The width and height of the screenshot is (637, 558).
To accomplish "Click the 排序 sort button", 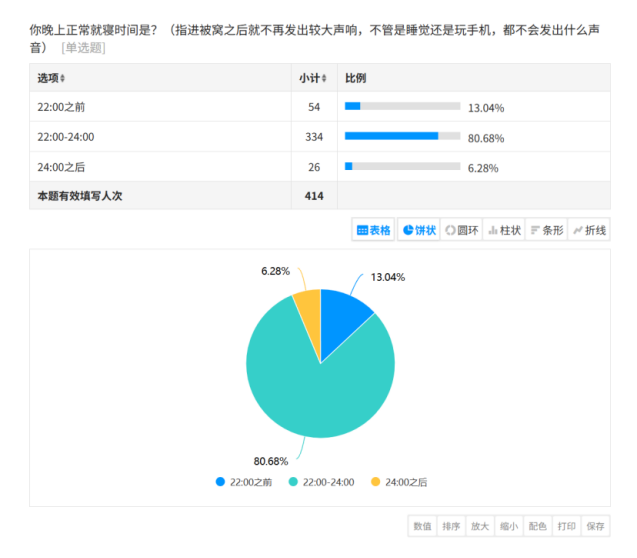I will tap(451, 526).
